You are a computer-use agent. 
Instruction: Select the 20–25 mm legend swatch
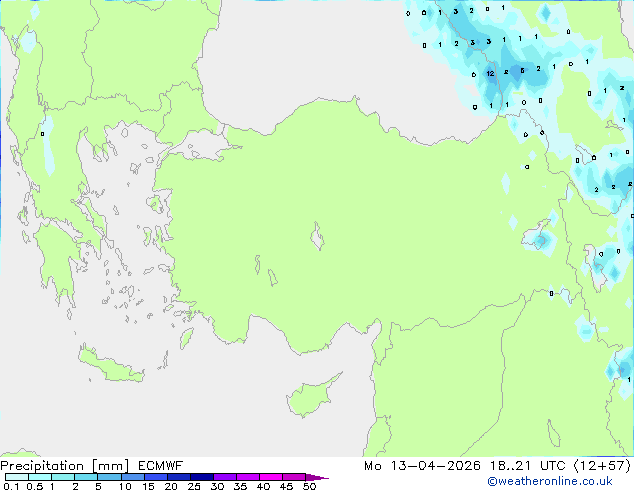click(178, 477)
